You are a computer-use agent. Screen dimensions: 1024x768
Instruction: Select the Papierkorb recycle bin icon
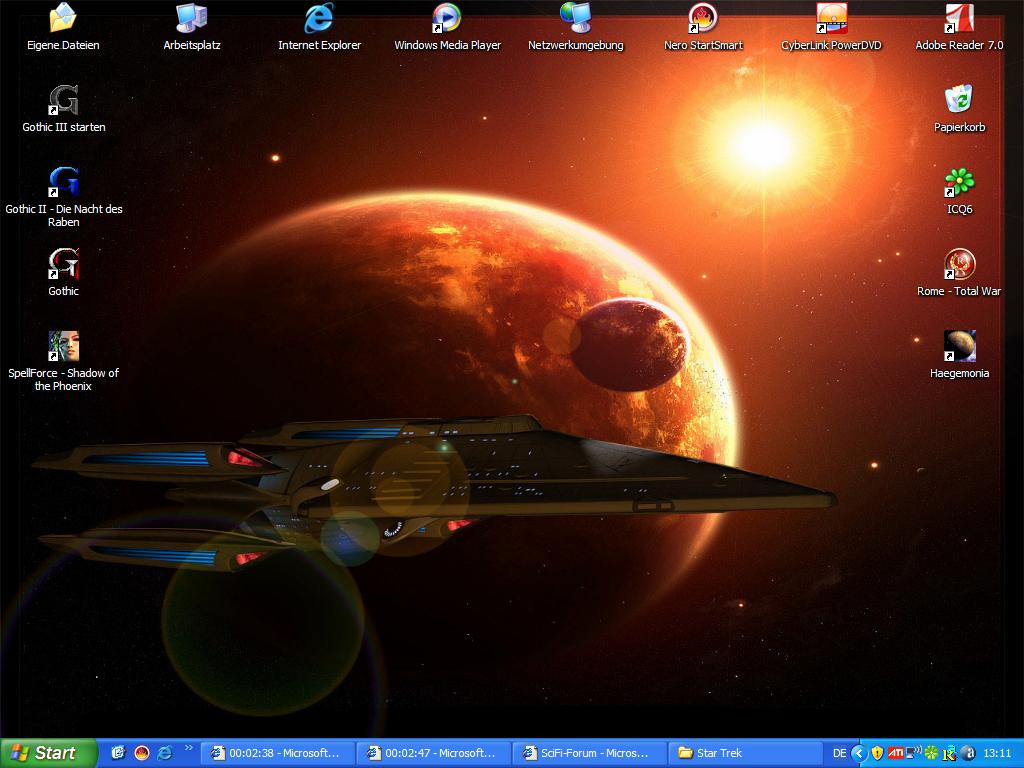point(959,101)
